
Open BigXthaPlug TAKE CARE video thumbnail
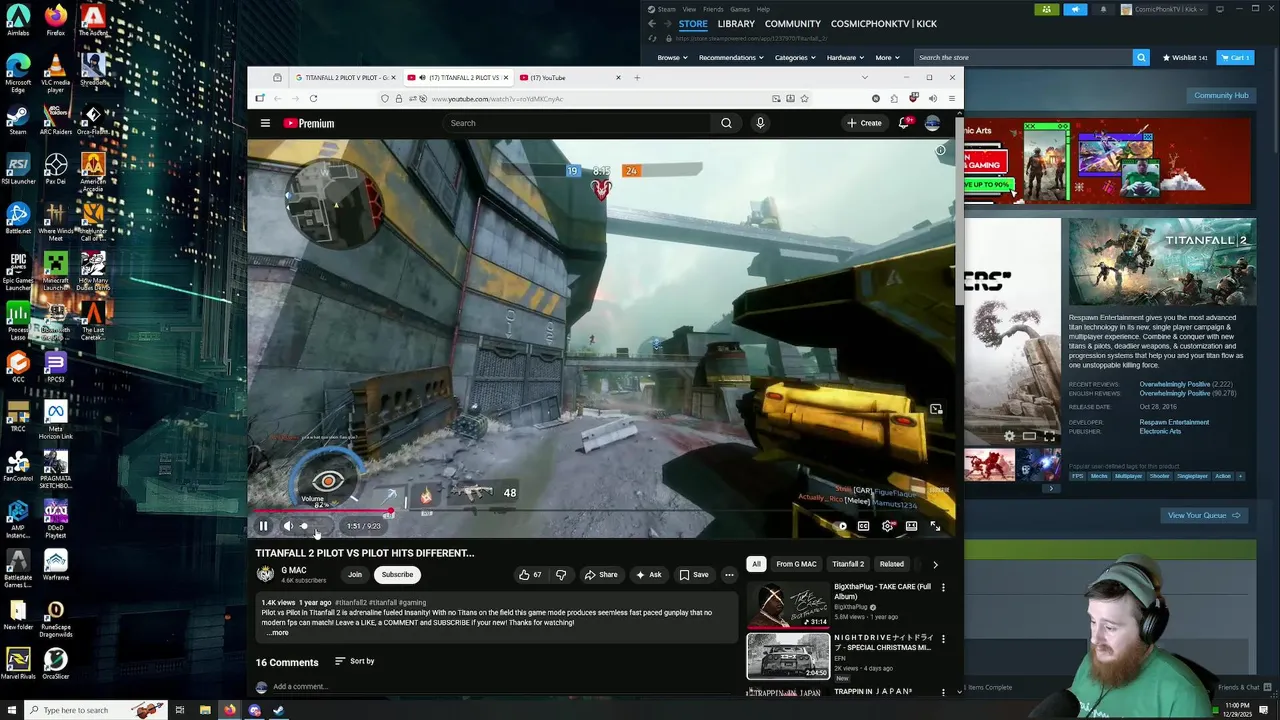pyautogui.click(x=788, y=604)
